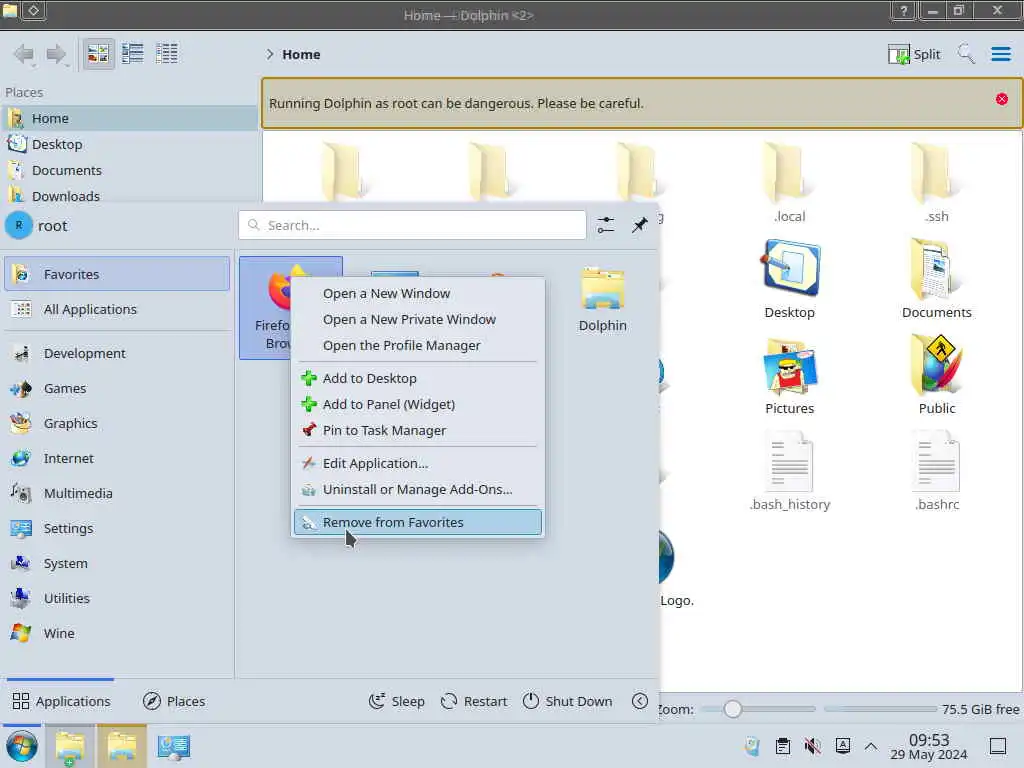The height and width of the screenshot is (768, 1024).
Task: Go back with the left arrow in Dolphin
Action: (24, 54)
